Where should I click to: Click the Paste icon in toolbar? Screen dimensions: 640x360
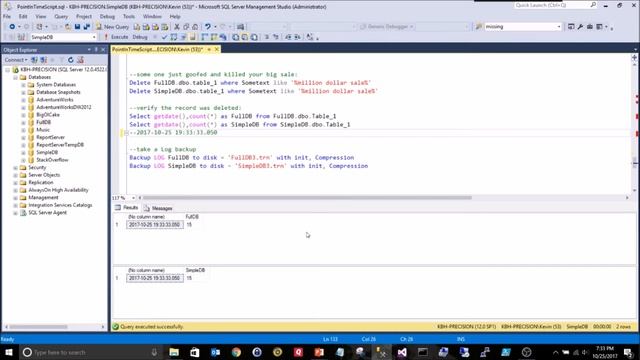(195, 27)
